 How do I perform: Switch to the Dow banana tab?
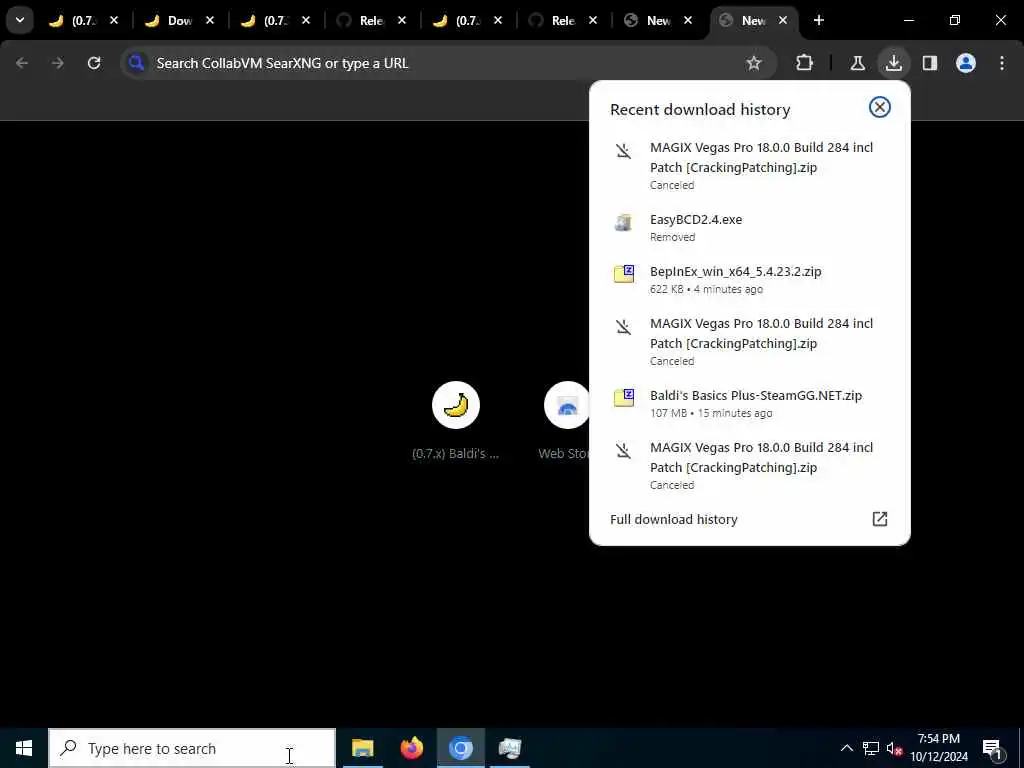click(170, 20)
